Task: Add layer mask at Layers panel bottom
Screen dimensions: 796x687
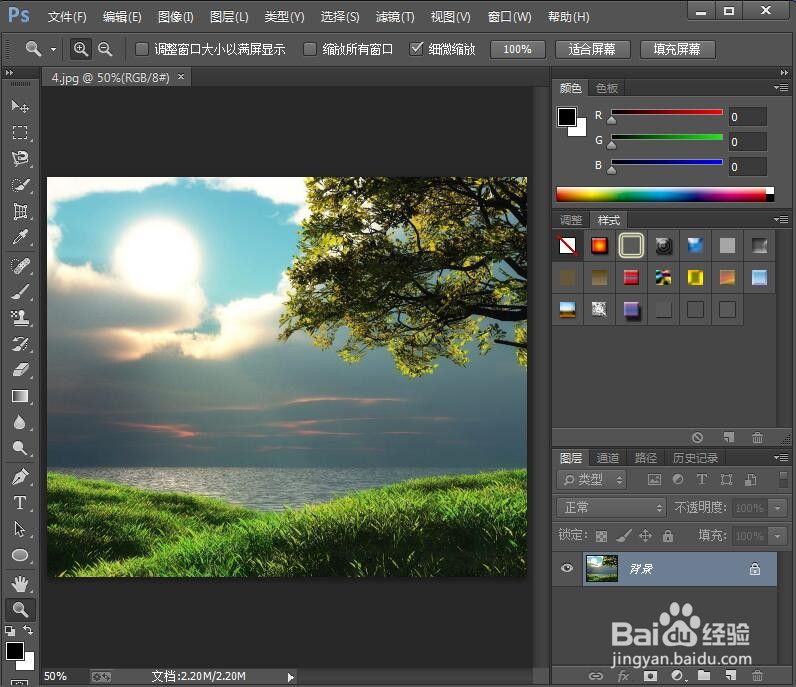Action: pos(650,676)
